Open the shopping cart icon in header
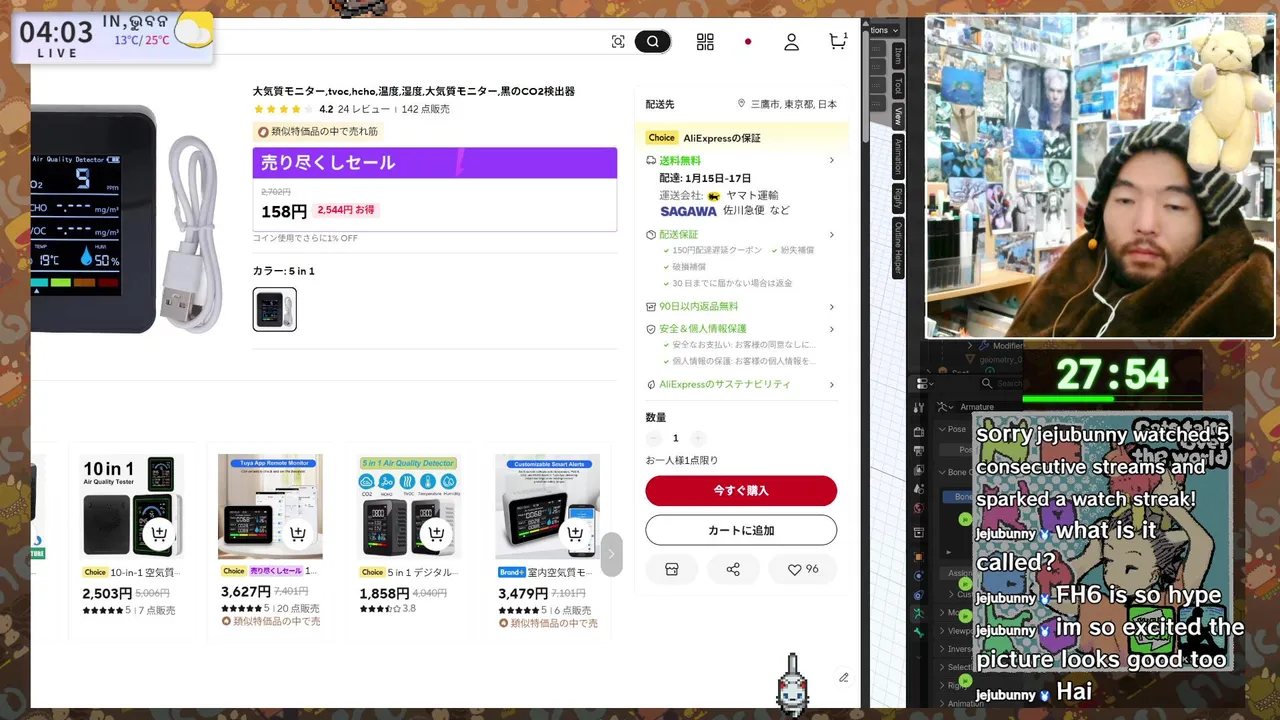Viewport: 1280px width, 720px height. coord(838,41)
